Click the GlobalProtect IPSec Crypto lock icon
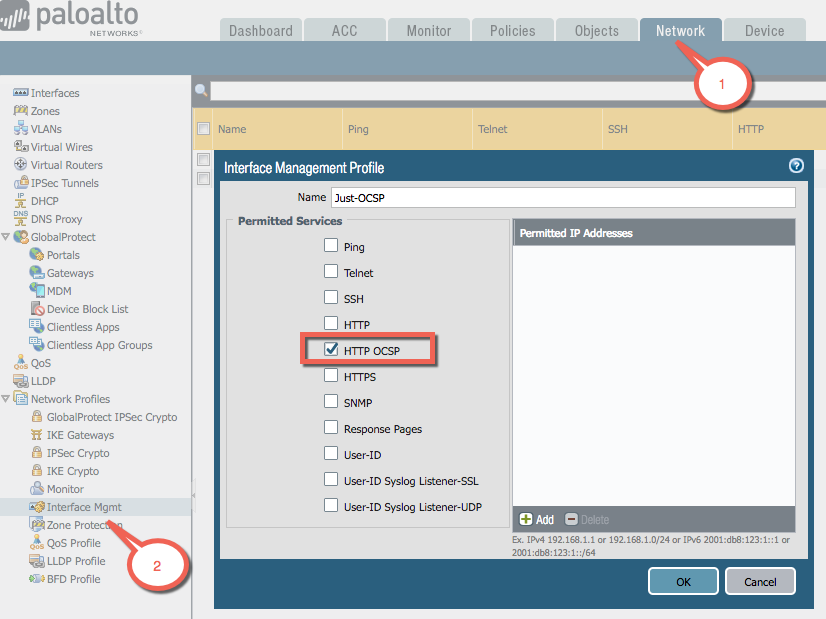826x619 pixels. coord(37,417)
